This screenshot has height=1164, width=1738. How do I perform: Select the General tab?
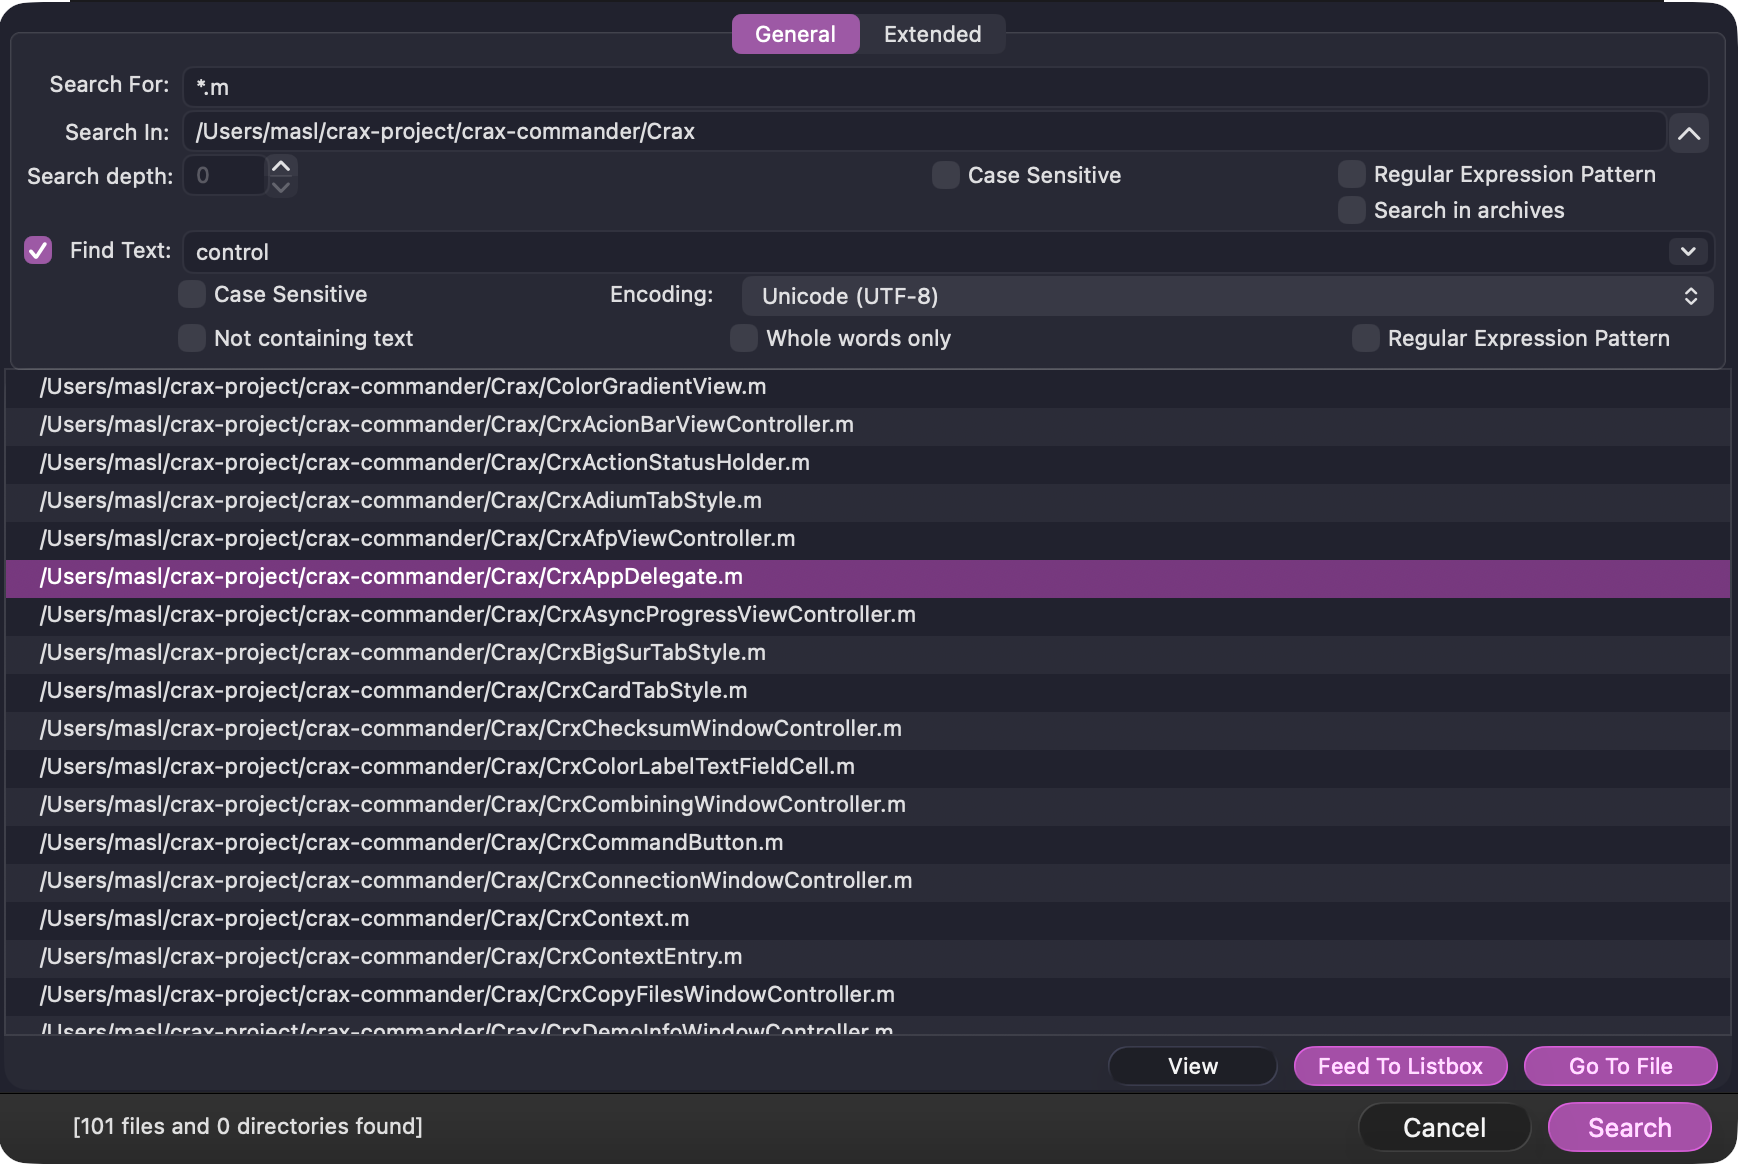click(x=795, y=33)
